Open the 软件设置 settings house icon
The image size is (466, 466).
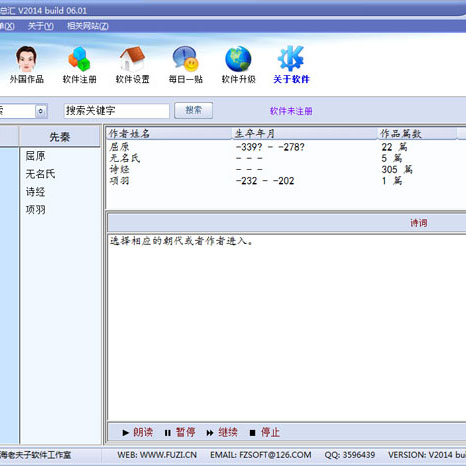coord(132,65)
